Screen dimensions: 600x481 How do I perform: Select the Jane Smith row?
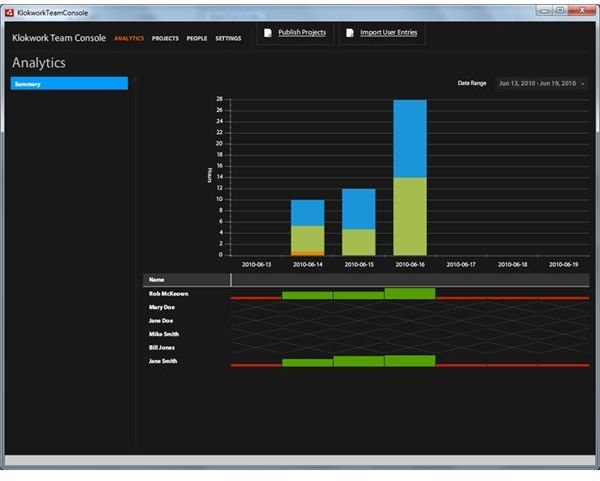point(366,361)
